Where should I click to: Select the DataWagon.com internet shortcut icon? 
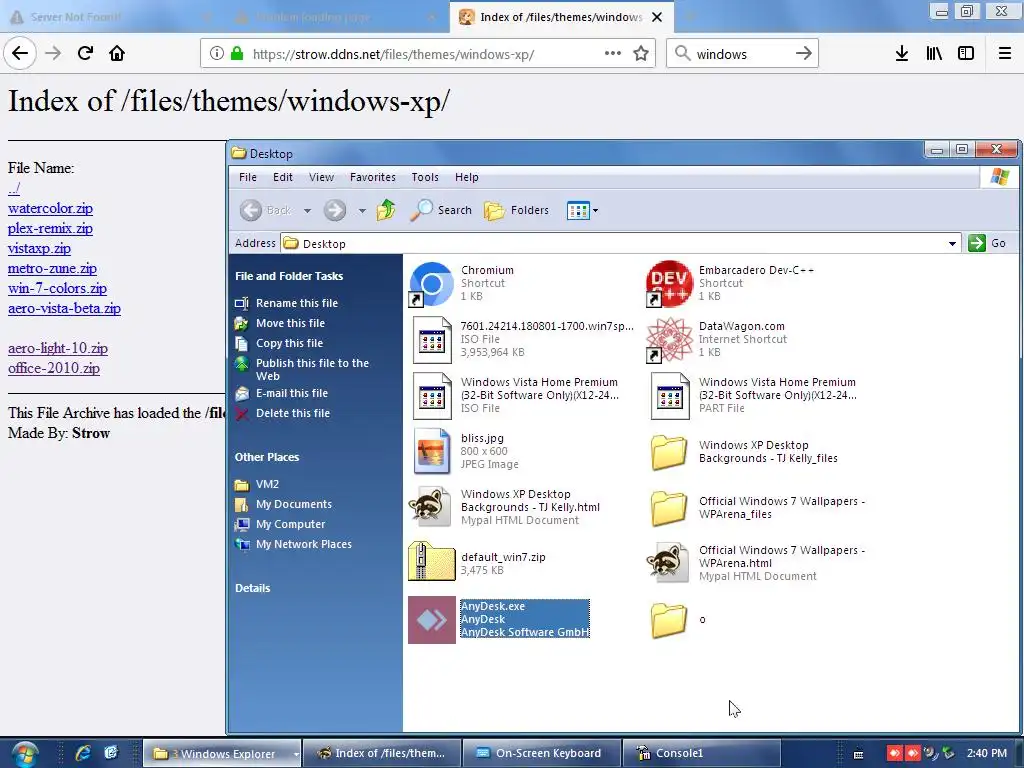tap(669, 340)
